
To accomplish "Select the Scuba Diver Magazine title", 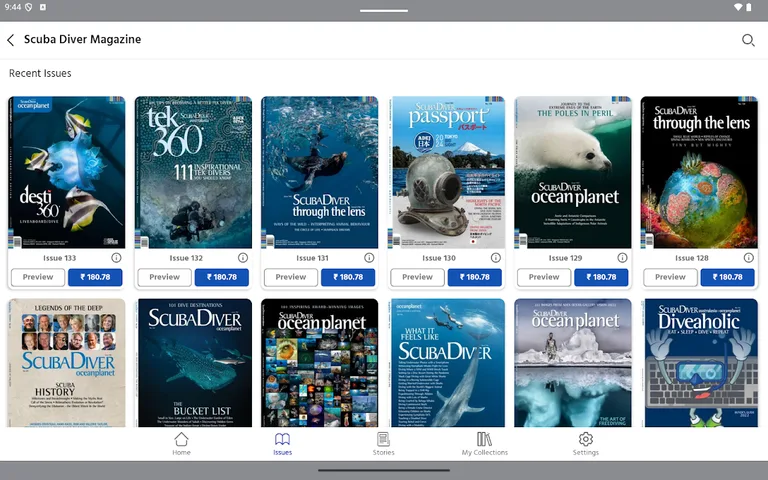I will 82,40.
